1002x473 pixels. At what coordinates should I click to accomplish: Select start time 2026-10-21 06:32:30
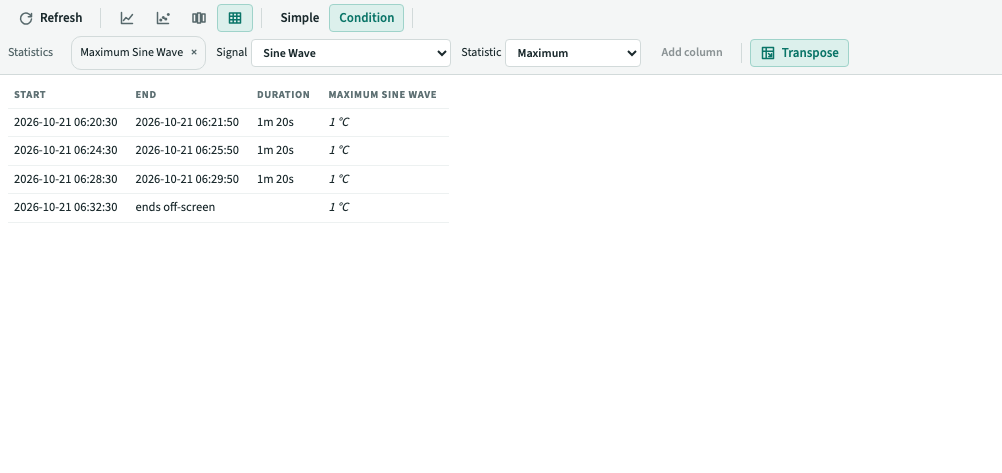66,207
